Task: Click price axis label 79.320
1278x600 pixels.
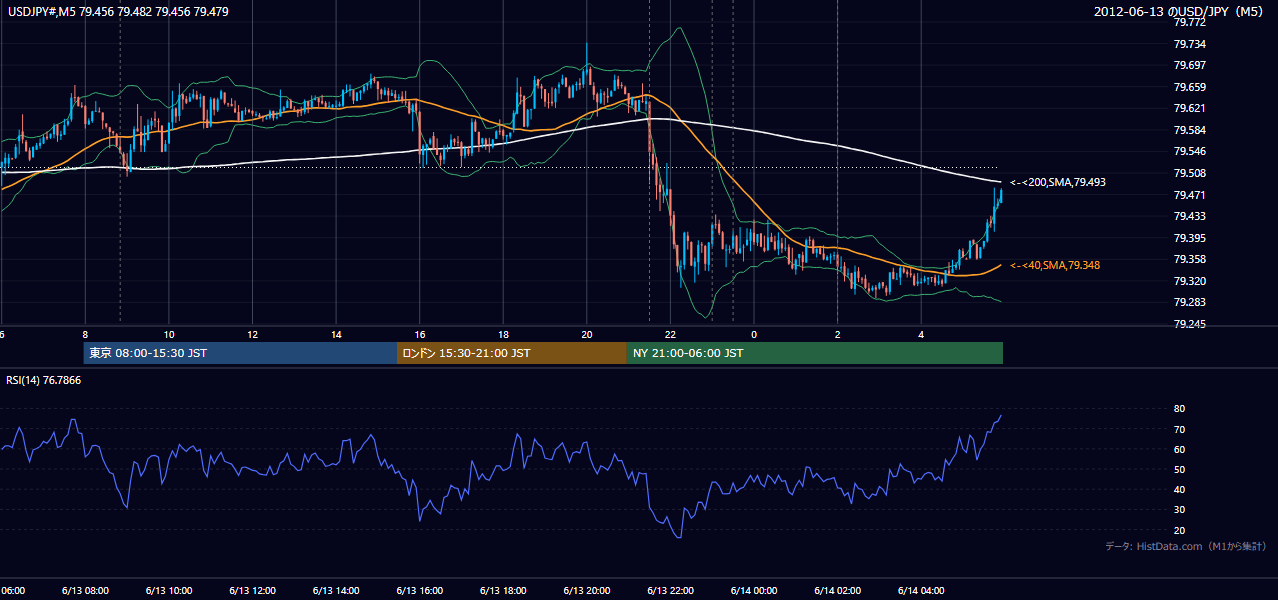Action: click(1189, 281)
